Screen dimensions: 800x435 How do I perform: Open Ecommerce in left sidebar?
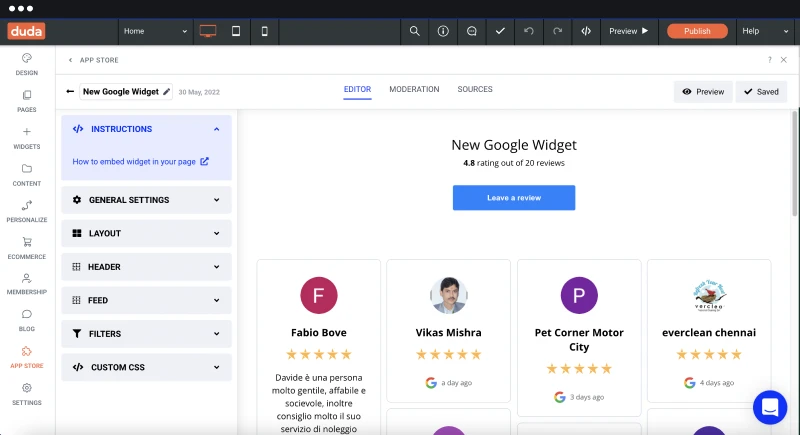(27, 248)
